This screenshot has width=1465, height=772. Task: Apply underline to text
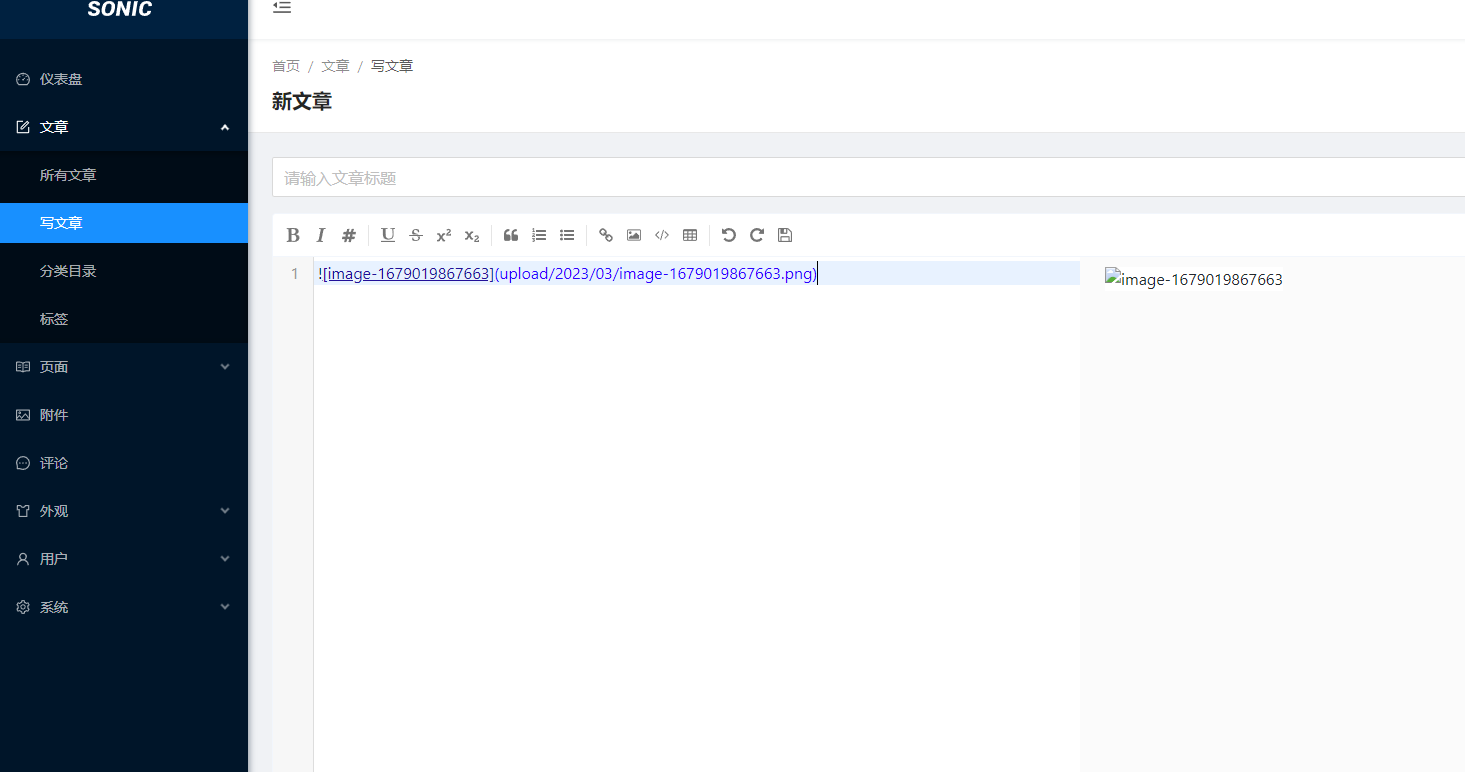pos(387,234)
